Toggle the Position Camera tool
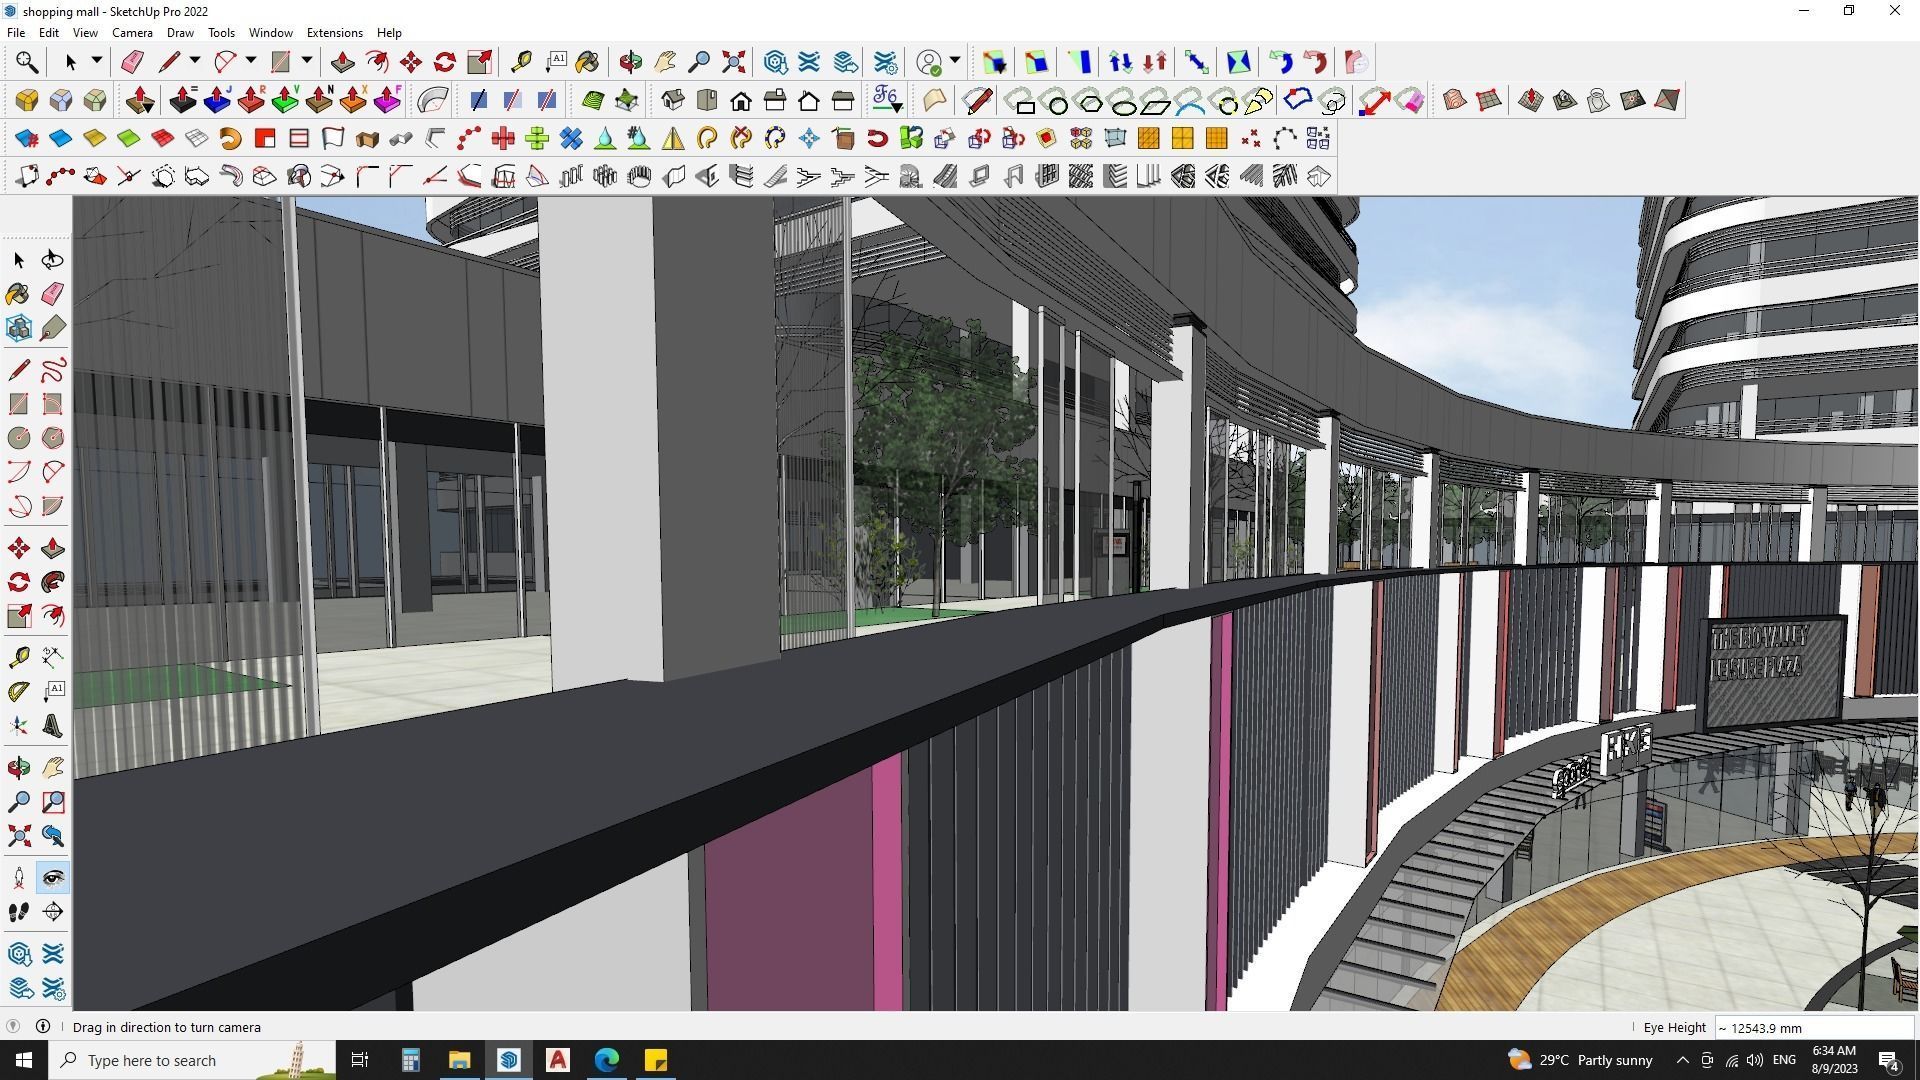 point(18,879)
